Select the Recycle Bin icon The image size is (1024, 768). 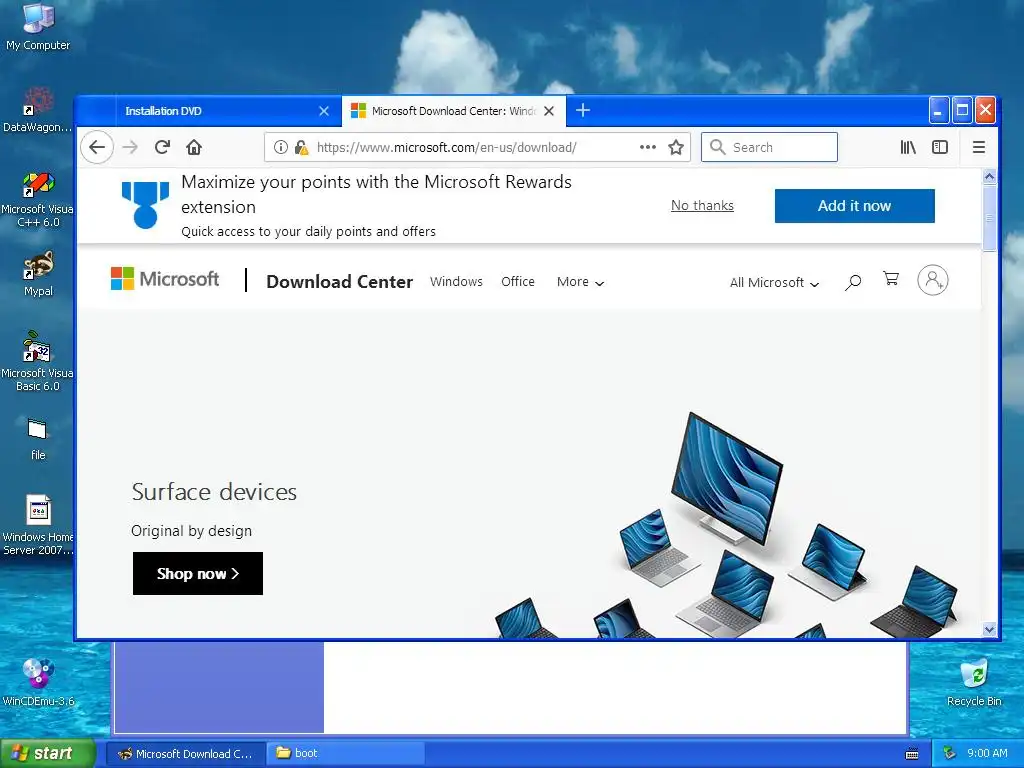click(974, 682)
